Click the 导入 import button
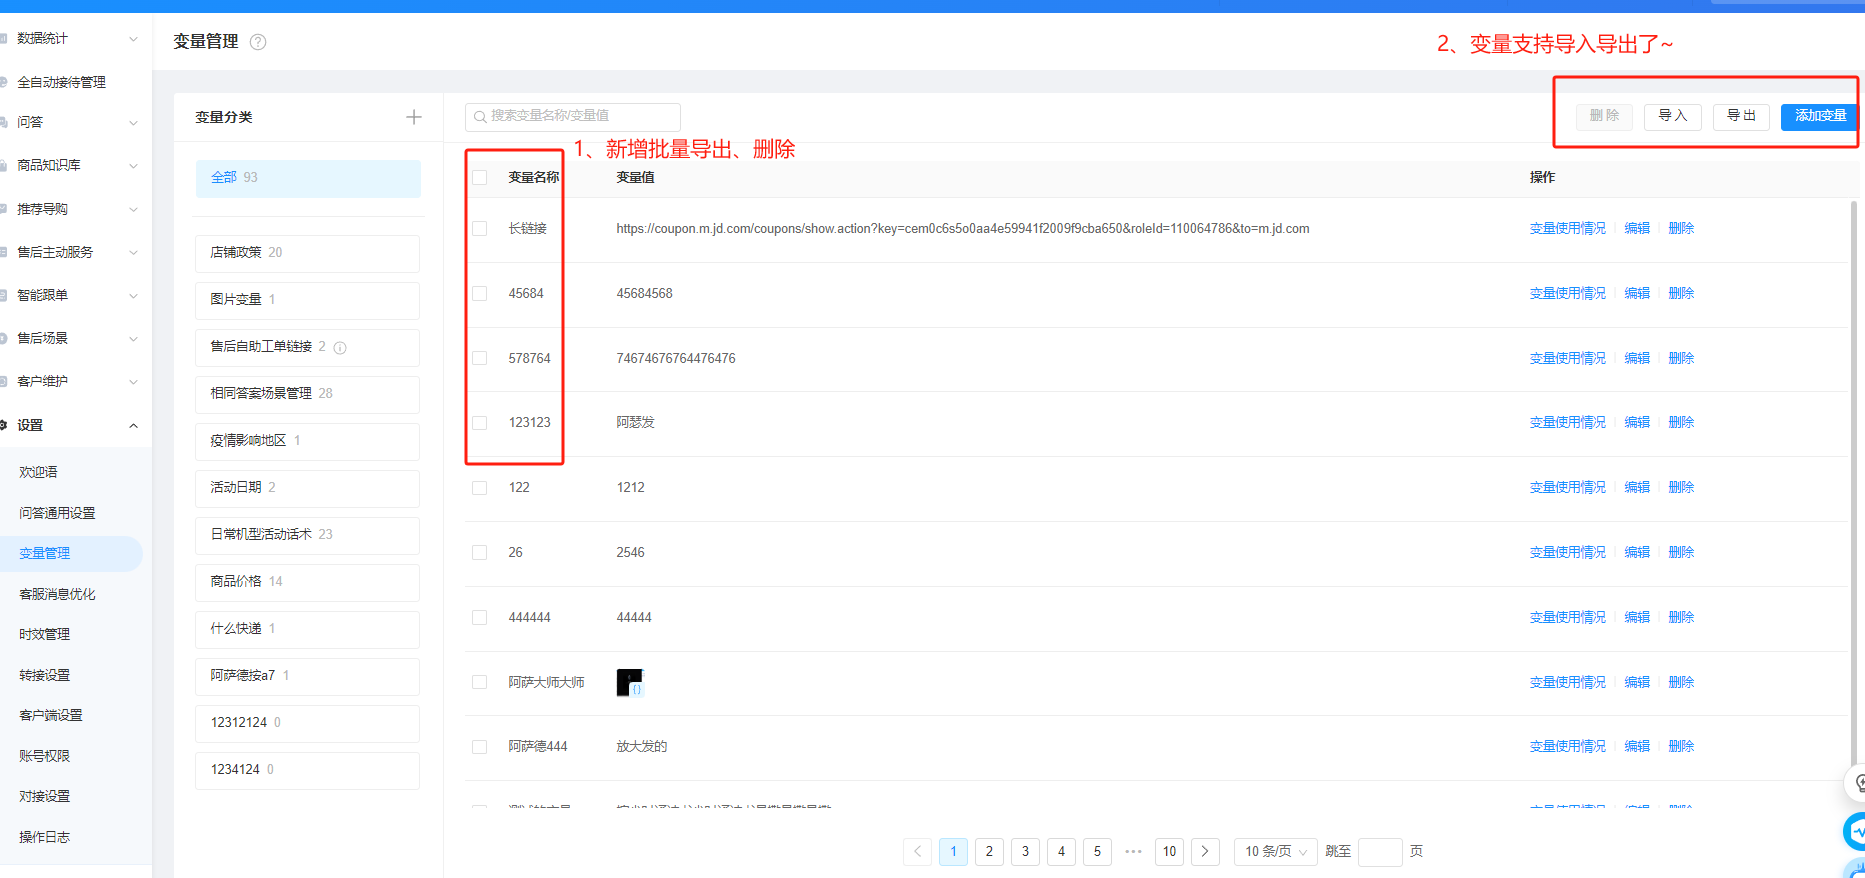The height and width of the screenshot is (878, 1865). 1672,117
